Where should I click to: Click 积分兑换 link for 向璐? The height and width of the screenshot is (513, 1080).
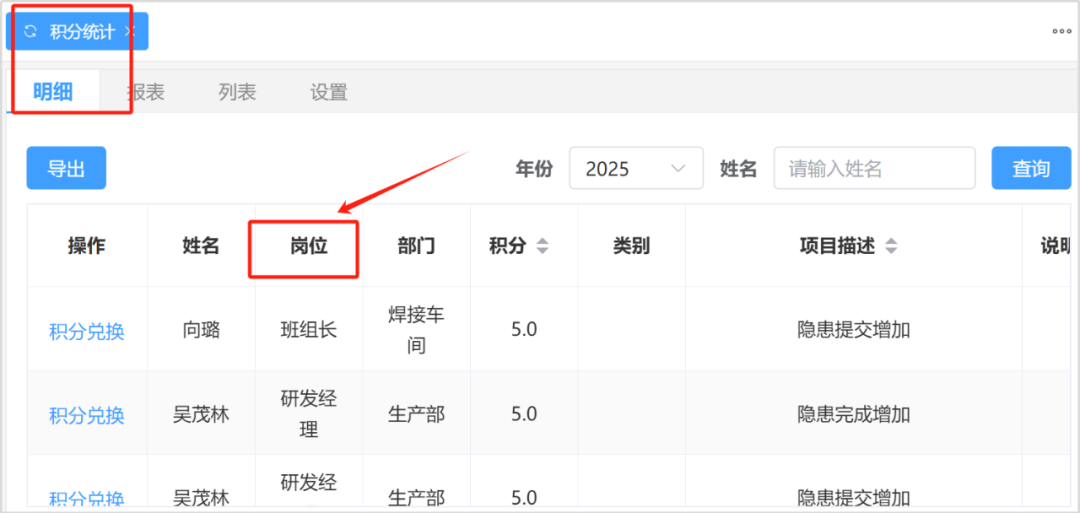tap(87, 331)
